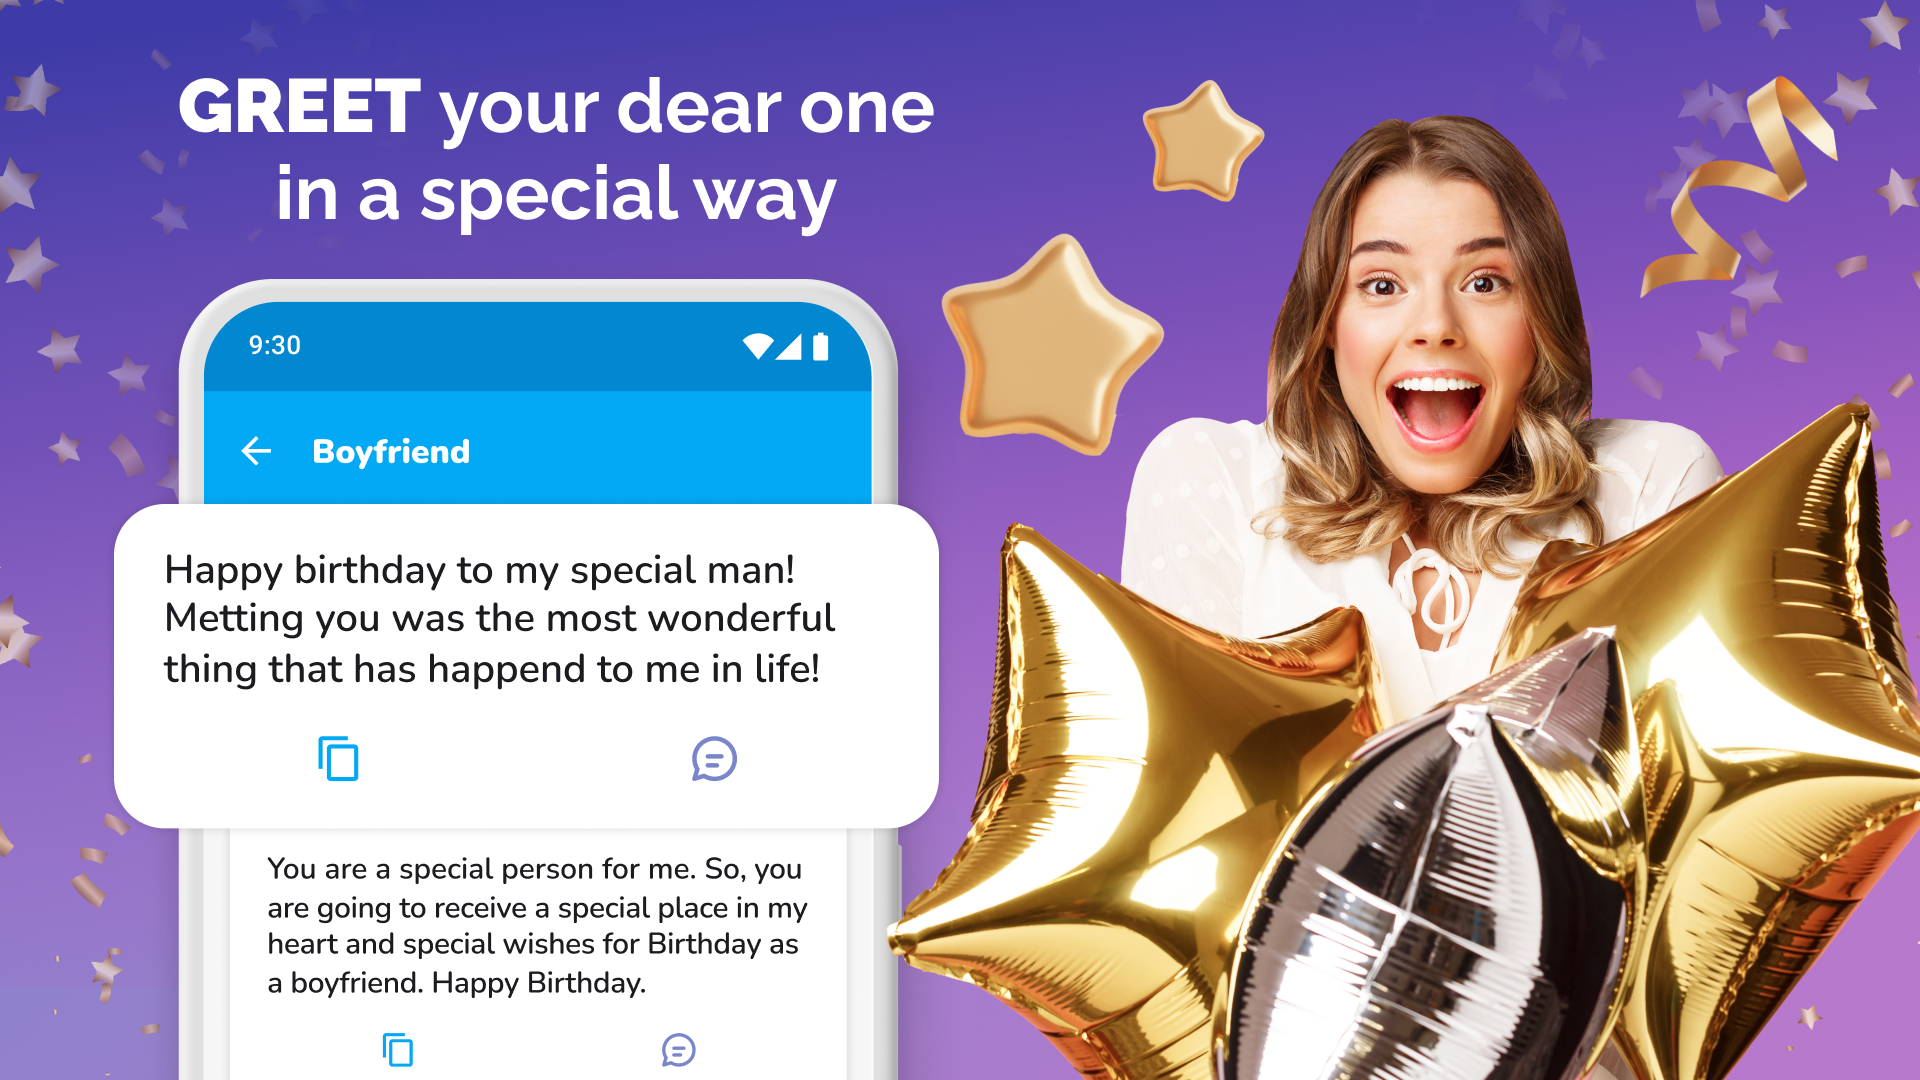Image resolution: width=1920 pixels, height=1080 pixels.
Task: Send the 'special man' message via chat icon
Action: click(714, 759)
